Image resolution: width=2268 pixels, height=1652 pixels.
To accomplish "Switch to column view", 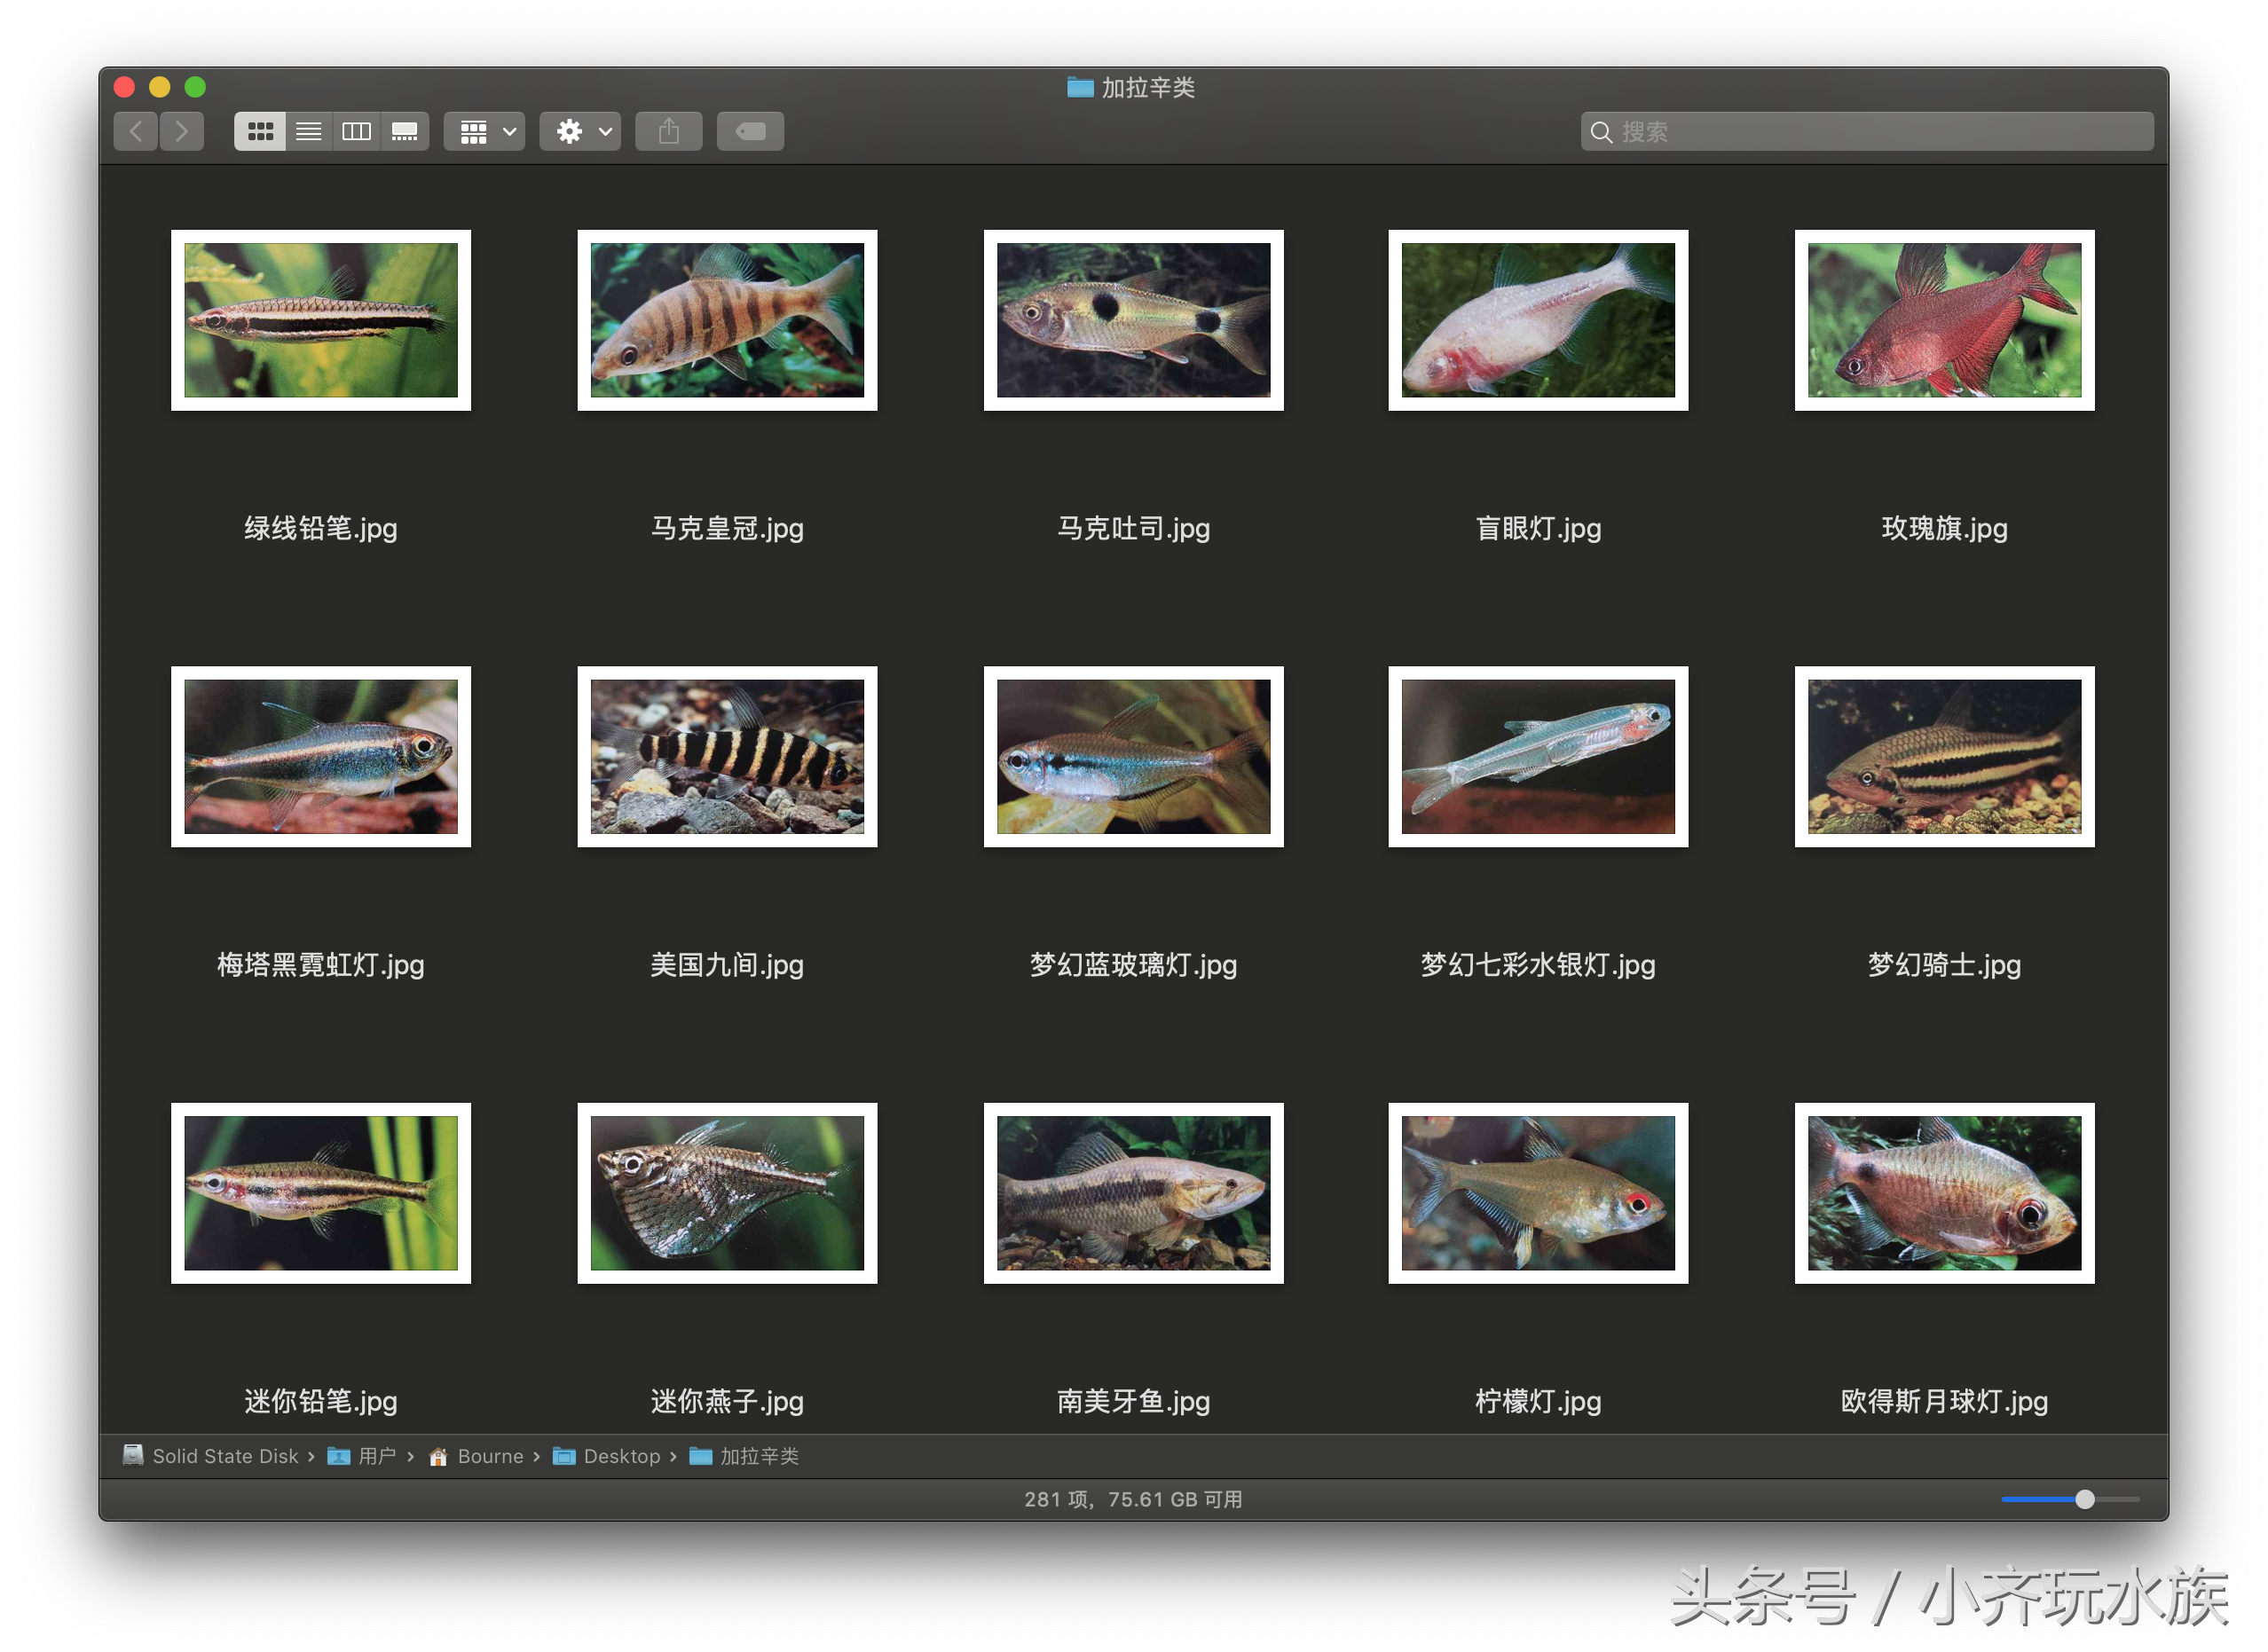I will click(x=356, y=131).
